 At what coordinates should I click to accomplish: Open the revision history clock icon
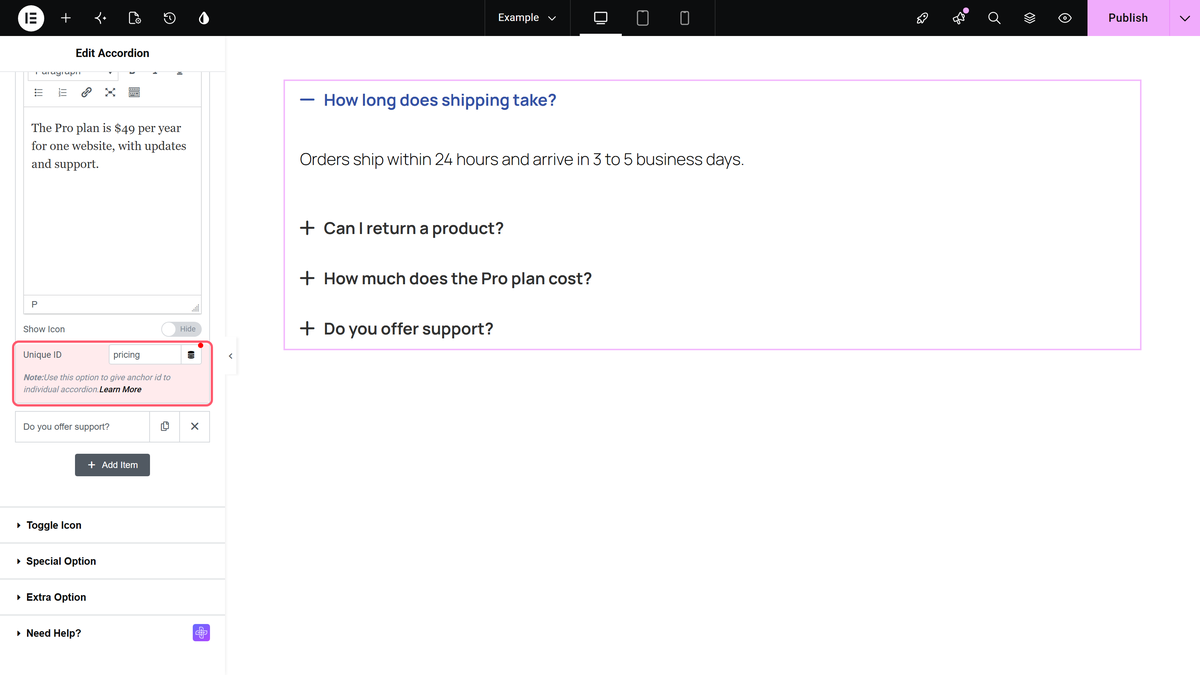point(170,18)
